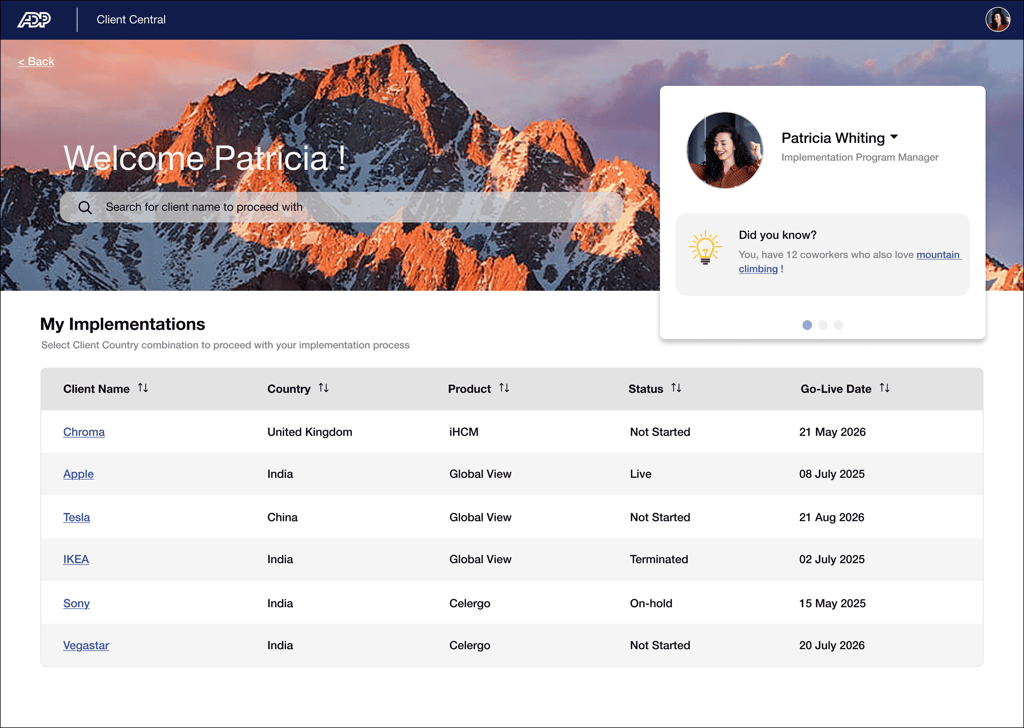Click the ADP logo in the header
The image size is (1024, 728).
34,20
